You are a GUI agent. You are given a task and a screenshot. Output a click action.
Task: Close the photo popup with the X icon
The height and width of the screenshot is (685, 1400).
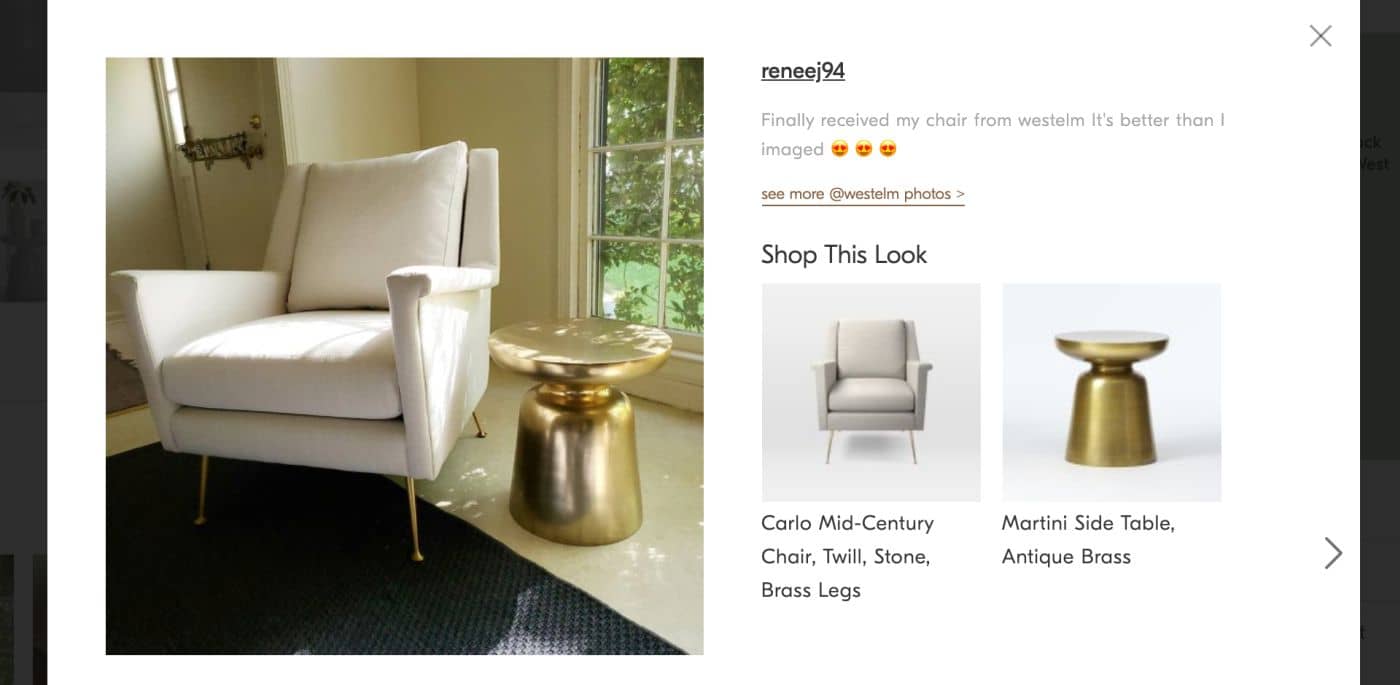(x=1320, y=36)
